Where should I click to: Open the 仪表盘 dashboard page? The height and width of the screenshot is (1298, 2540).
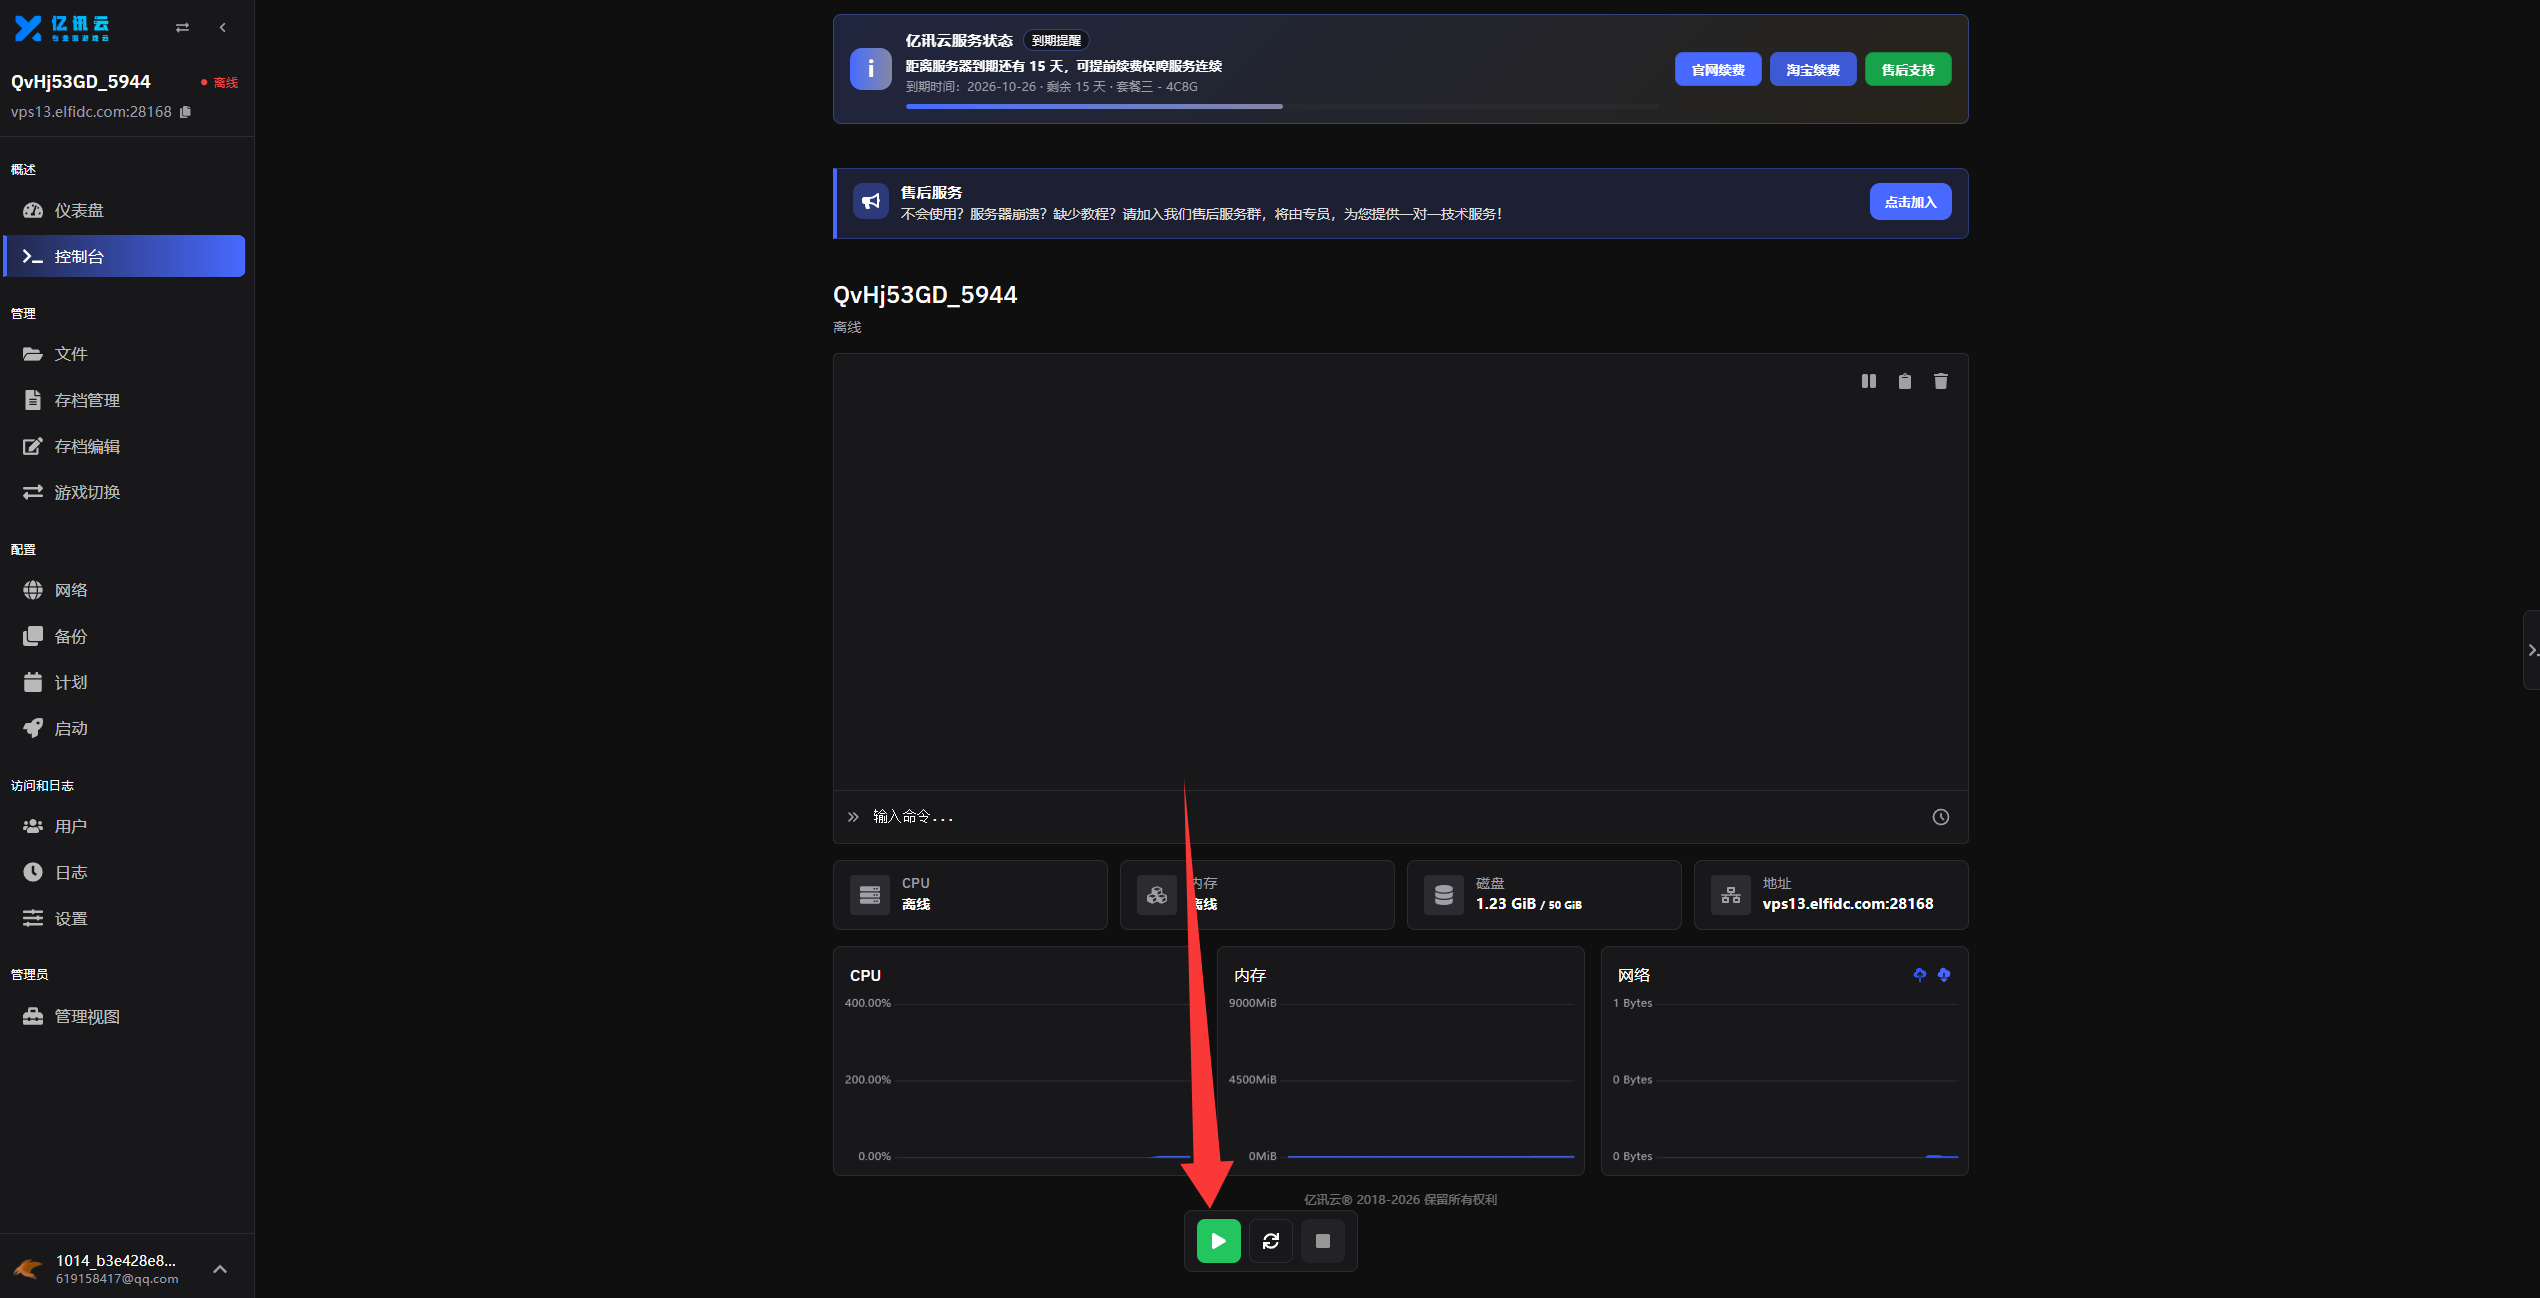coord(125,210)
